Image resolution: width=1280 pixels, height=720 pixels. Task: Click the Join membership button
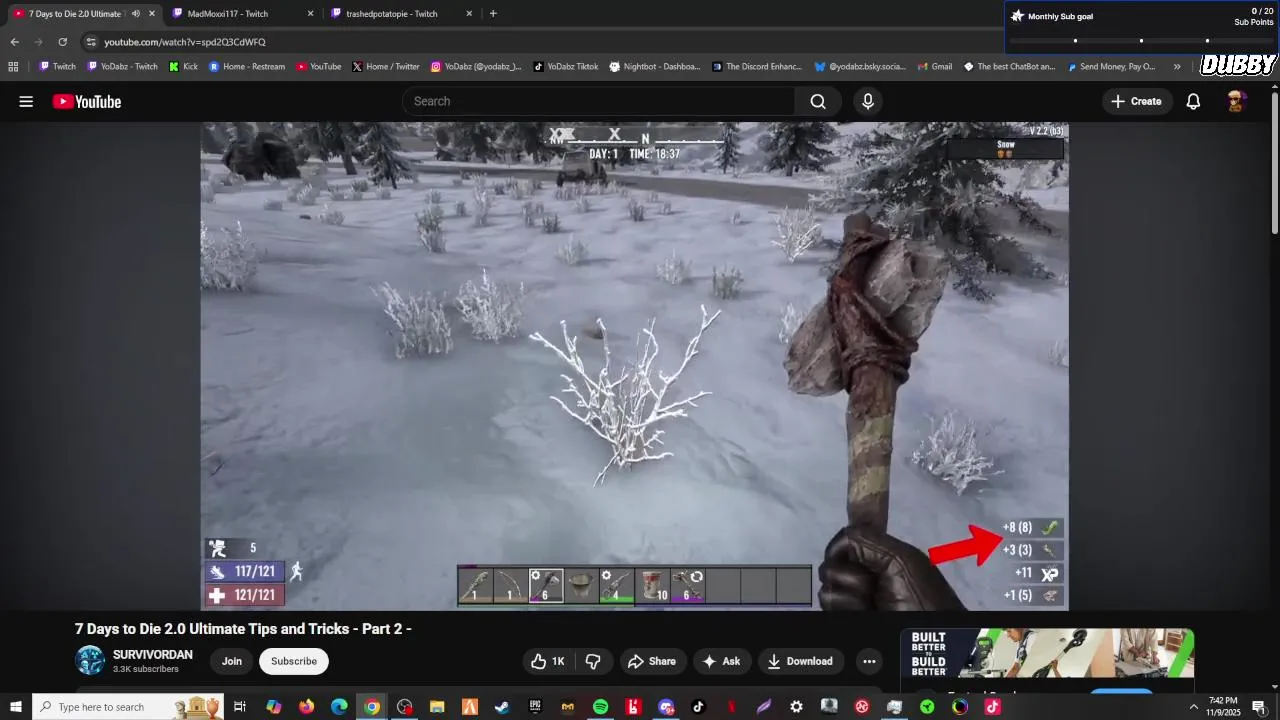pyautogui.click(x=232, y=661)
